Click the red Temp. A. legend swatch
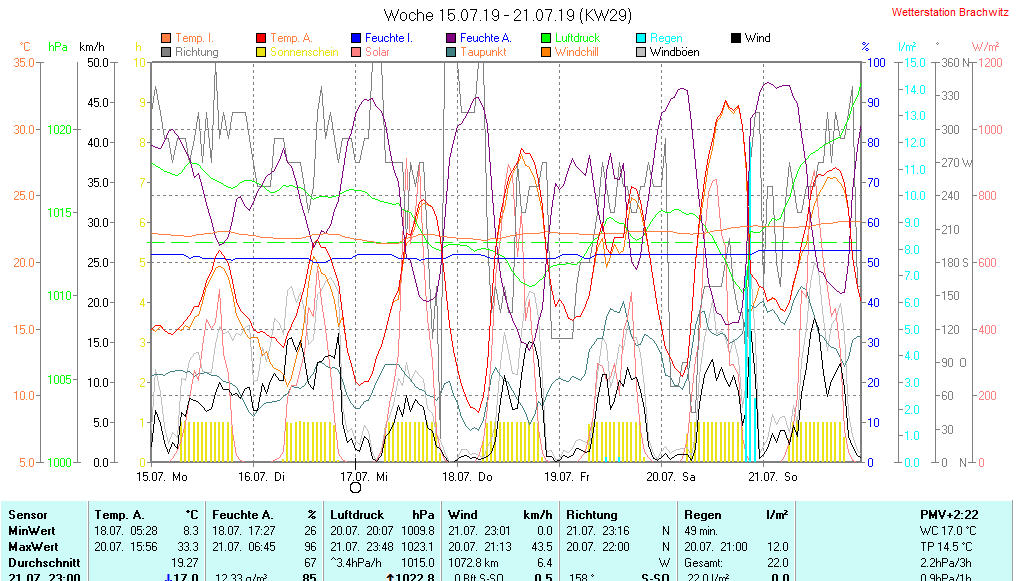Screen dimensions: 1021x581 click(x=261, y=38)
